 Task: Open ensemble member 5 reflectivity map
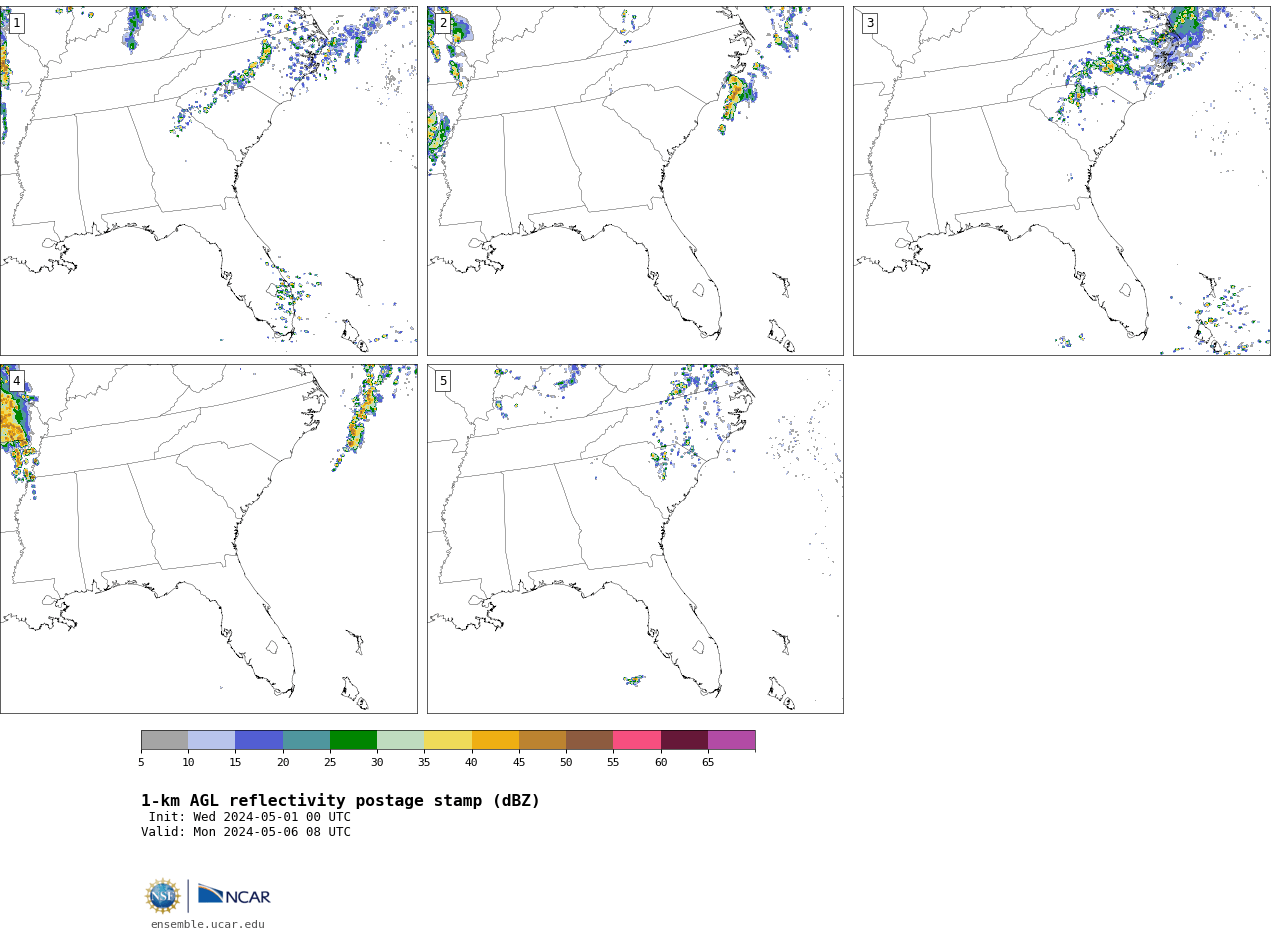click(x=635, y=538)
